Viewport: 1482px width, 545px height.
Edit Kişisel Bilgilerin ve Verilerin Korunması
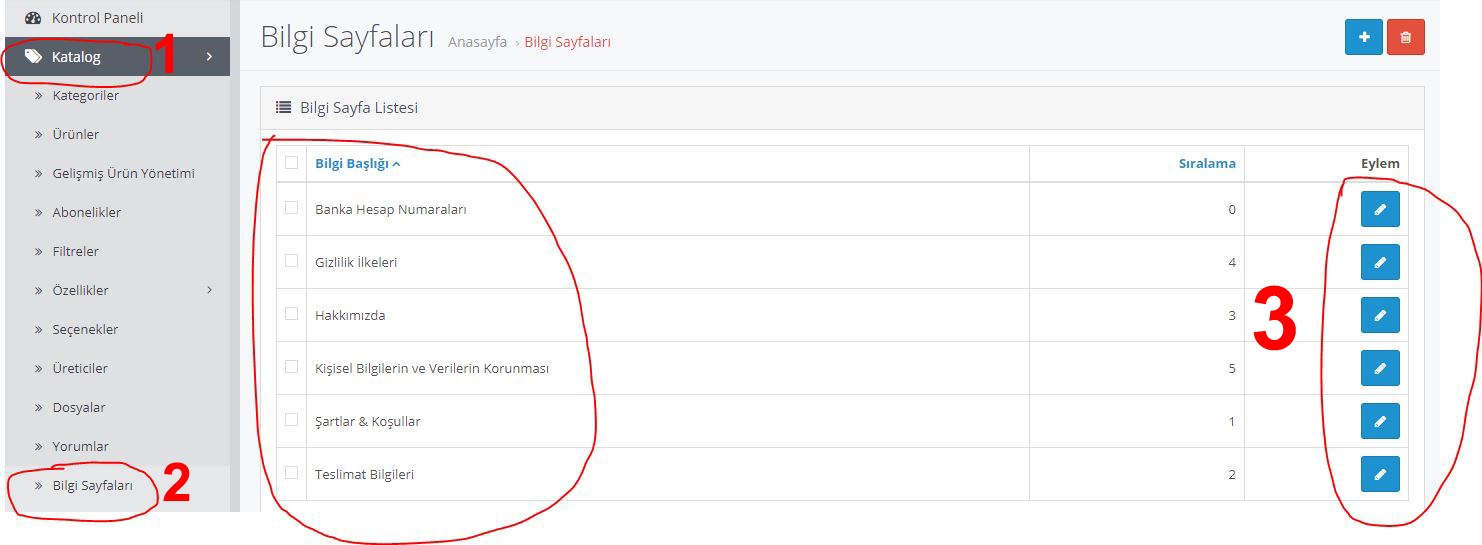pyautogui.click(x=1379, y=368)
